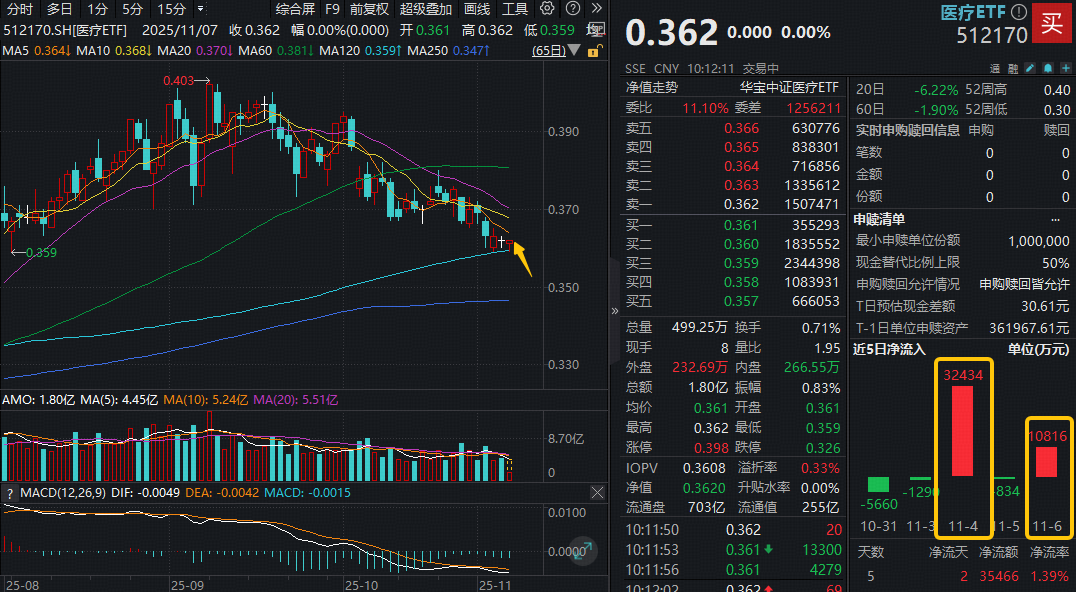
Task: Enable 超级叠加 overlay mode
Action: coord(425,8)
